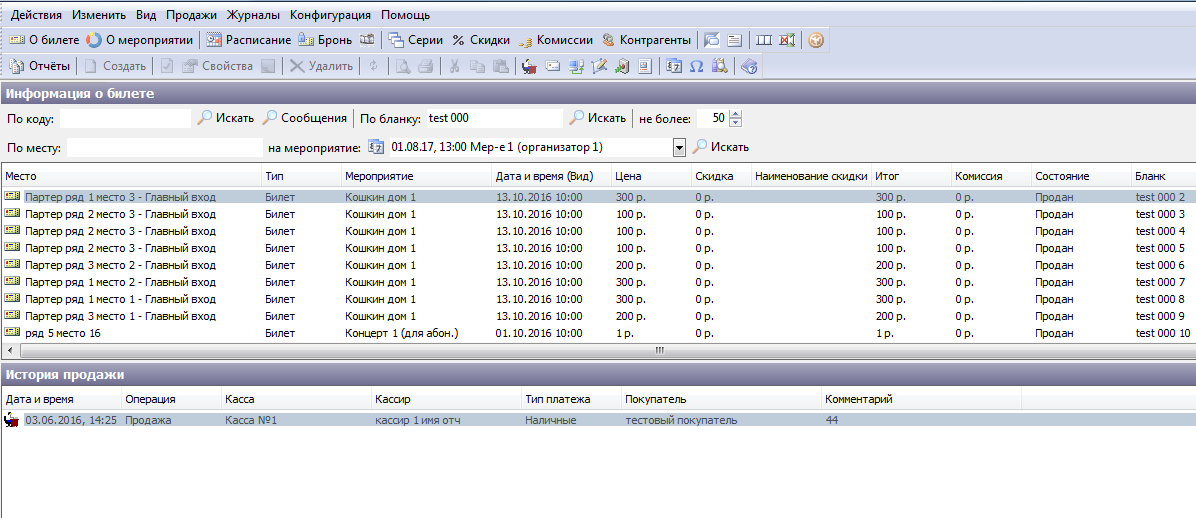
Task: Increase the не более limit value
Action: coord(736,114)
